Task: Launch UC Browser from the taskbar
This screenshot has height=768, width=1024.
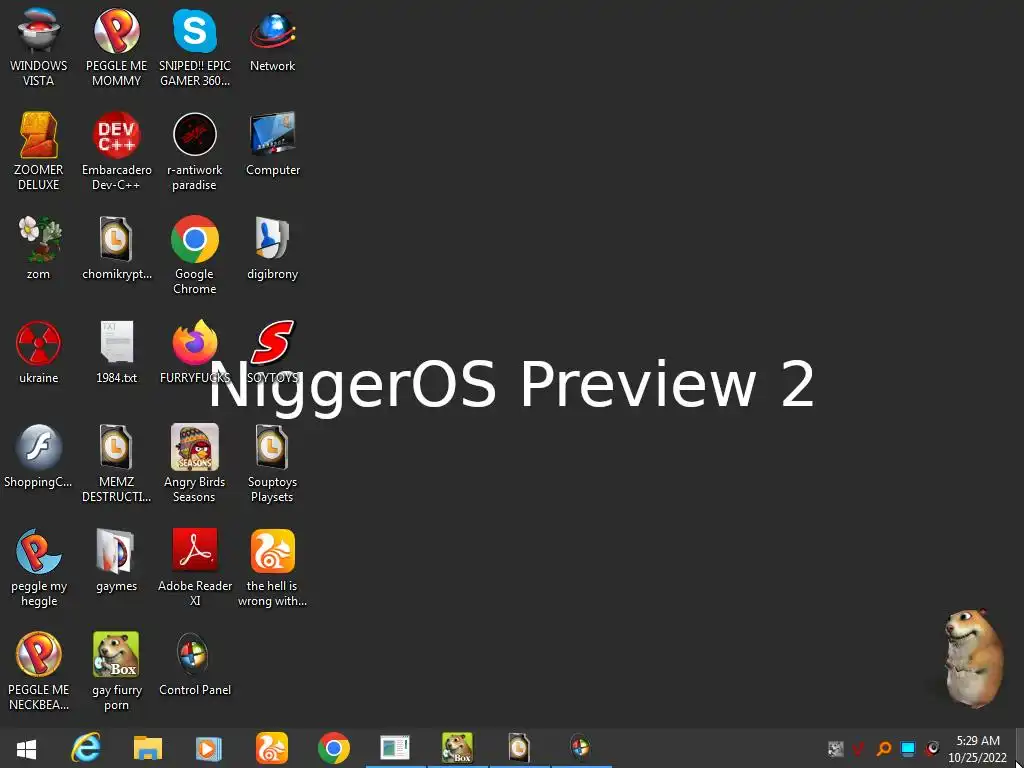Action: [272, 748]
